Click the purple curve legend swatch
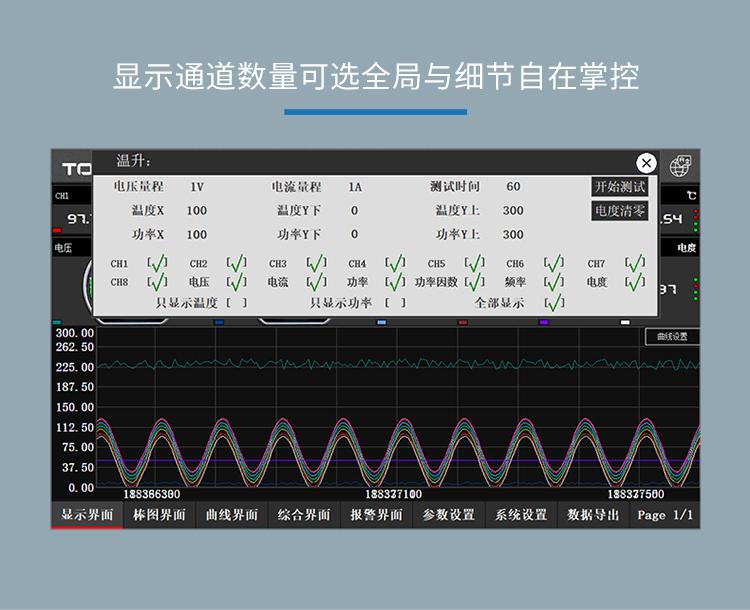The image size is (750, 610). pos(544,323)
